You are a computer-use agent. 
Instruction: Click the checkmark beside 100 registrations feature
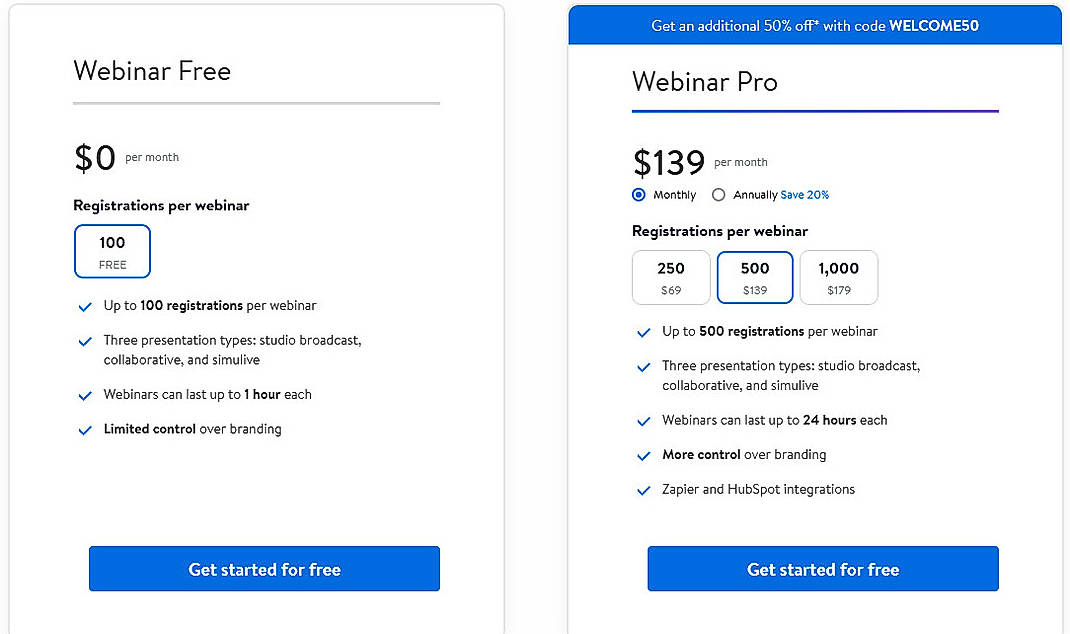(x=85, y=306)
